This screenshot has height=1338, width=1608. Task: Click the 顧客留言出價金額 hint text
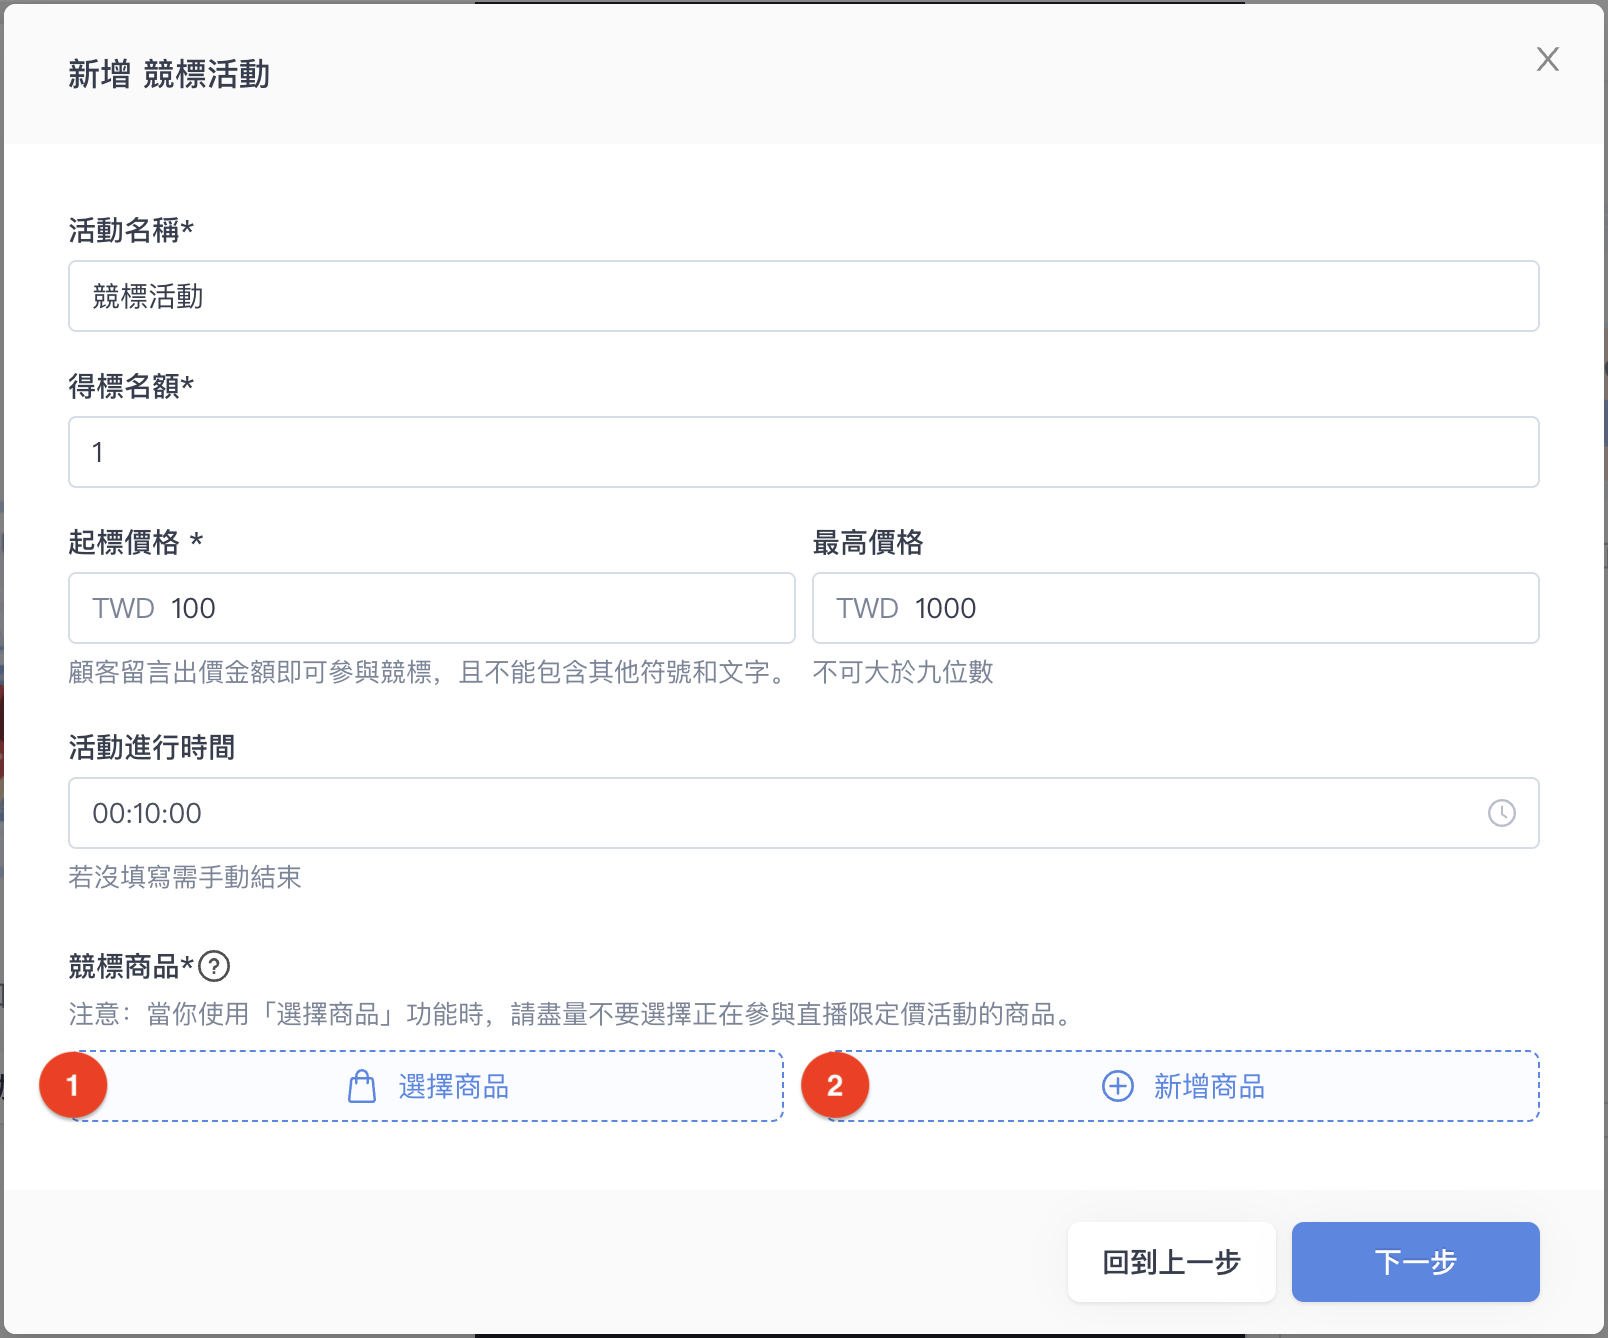click(428, 672)
